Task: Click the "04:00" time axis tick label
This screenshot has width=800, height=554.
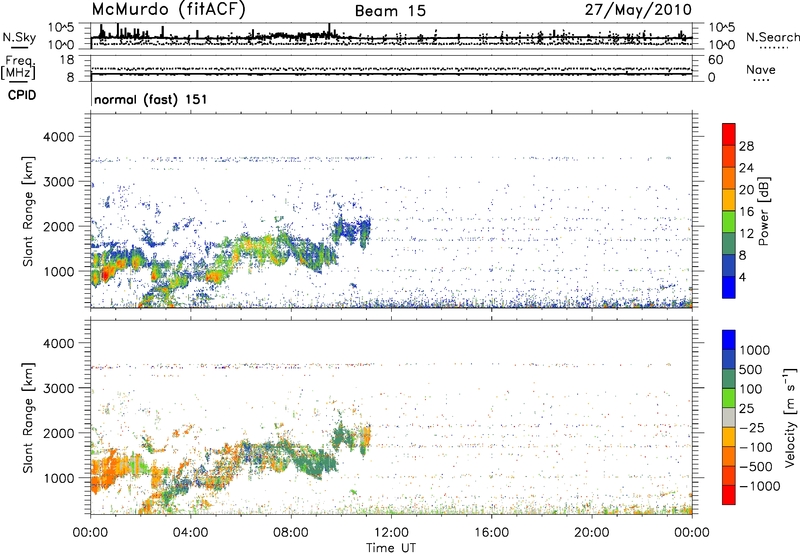Action: click(x=190, y=533)
